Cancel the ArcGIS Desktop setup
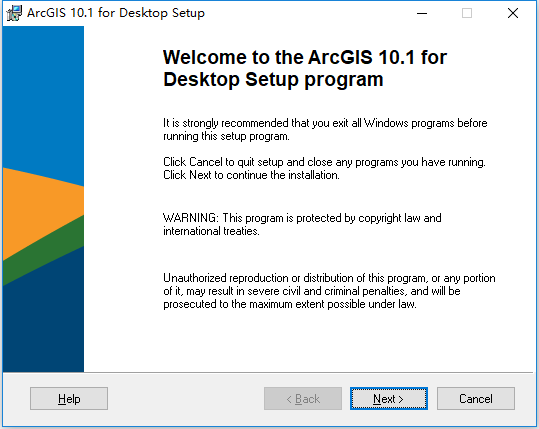 [x=476, y=399]
